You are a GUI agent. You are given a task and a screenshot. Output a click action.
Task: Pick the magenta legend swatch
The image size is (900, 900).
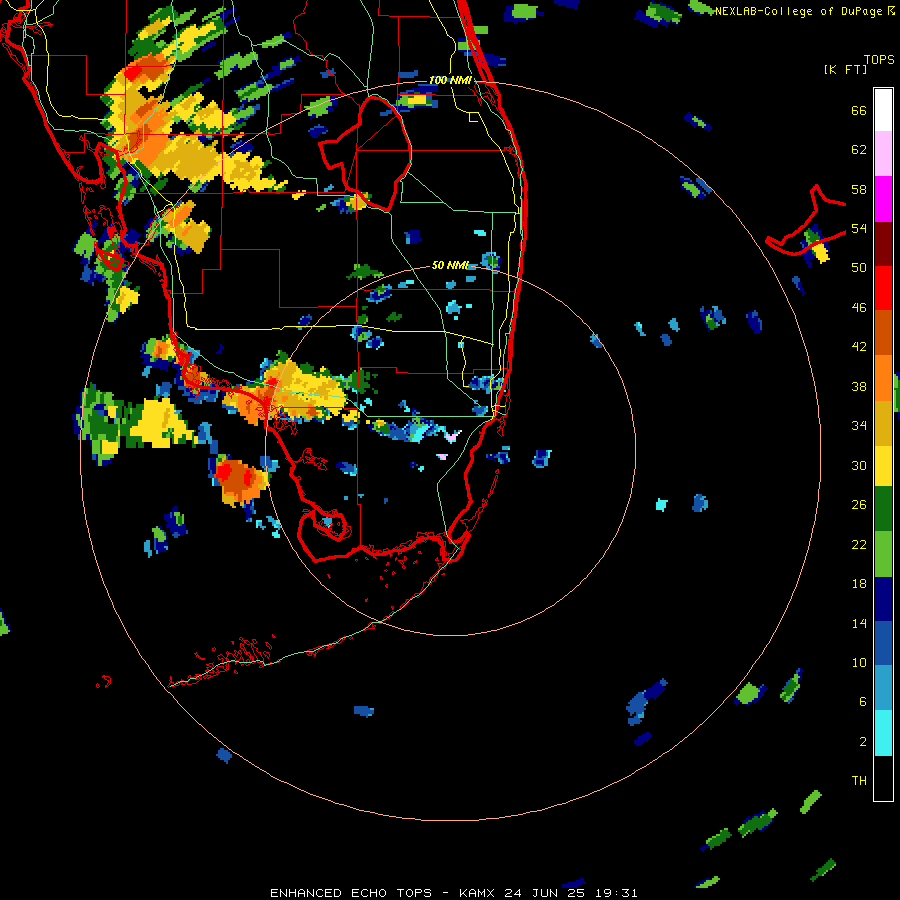(883, 199)
